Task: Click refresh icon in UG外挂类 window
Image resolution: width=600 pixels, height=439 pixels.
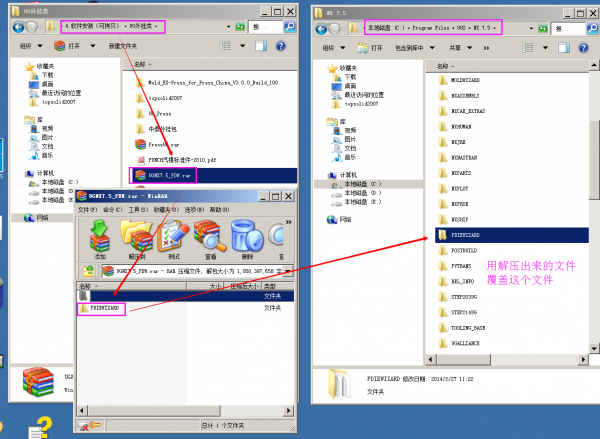Action: 240,27
